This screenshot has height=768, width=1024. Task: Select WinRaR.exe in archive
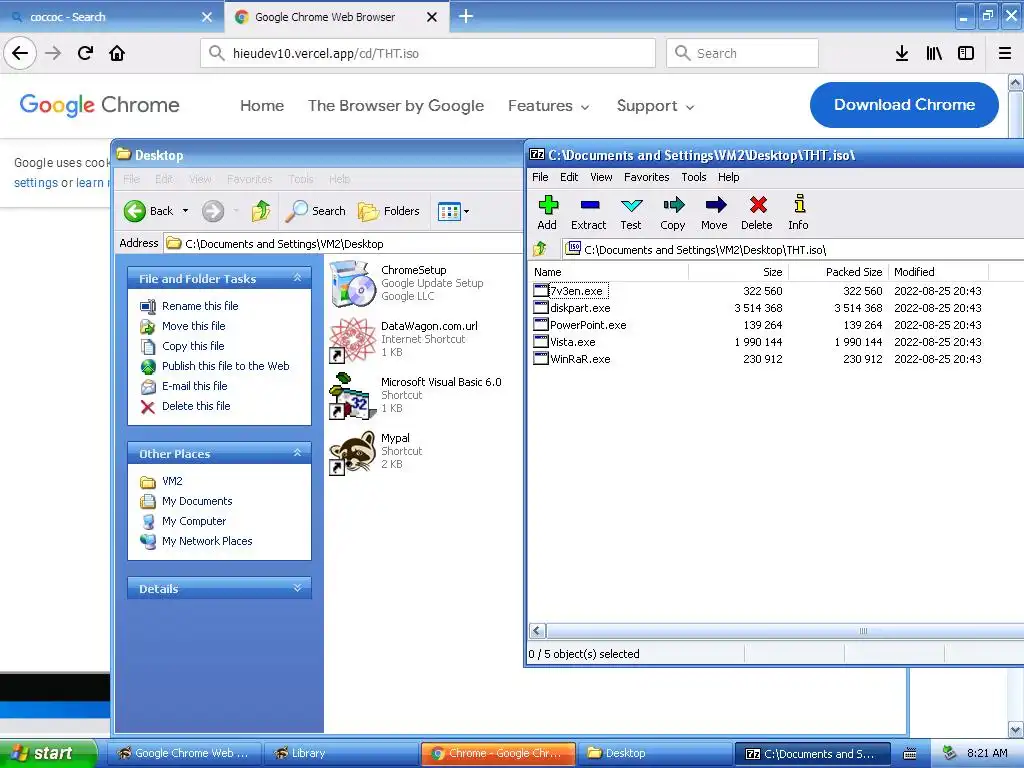(580, 359)
